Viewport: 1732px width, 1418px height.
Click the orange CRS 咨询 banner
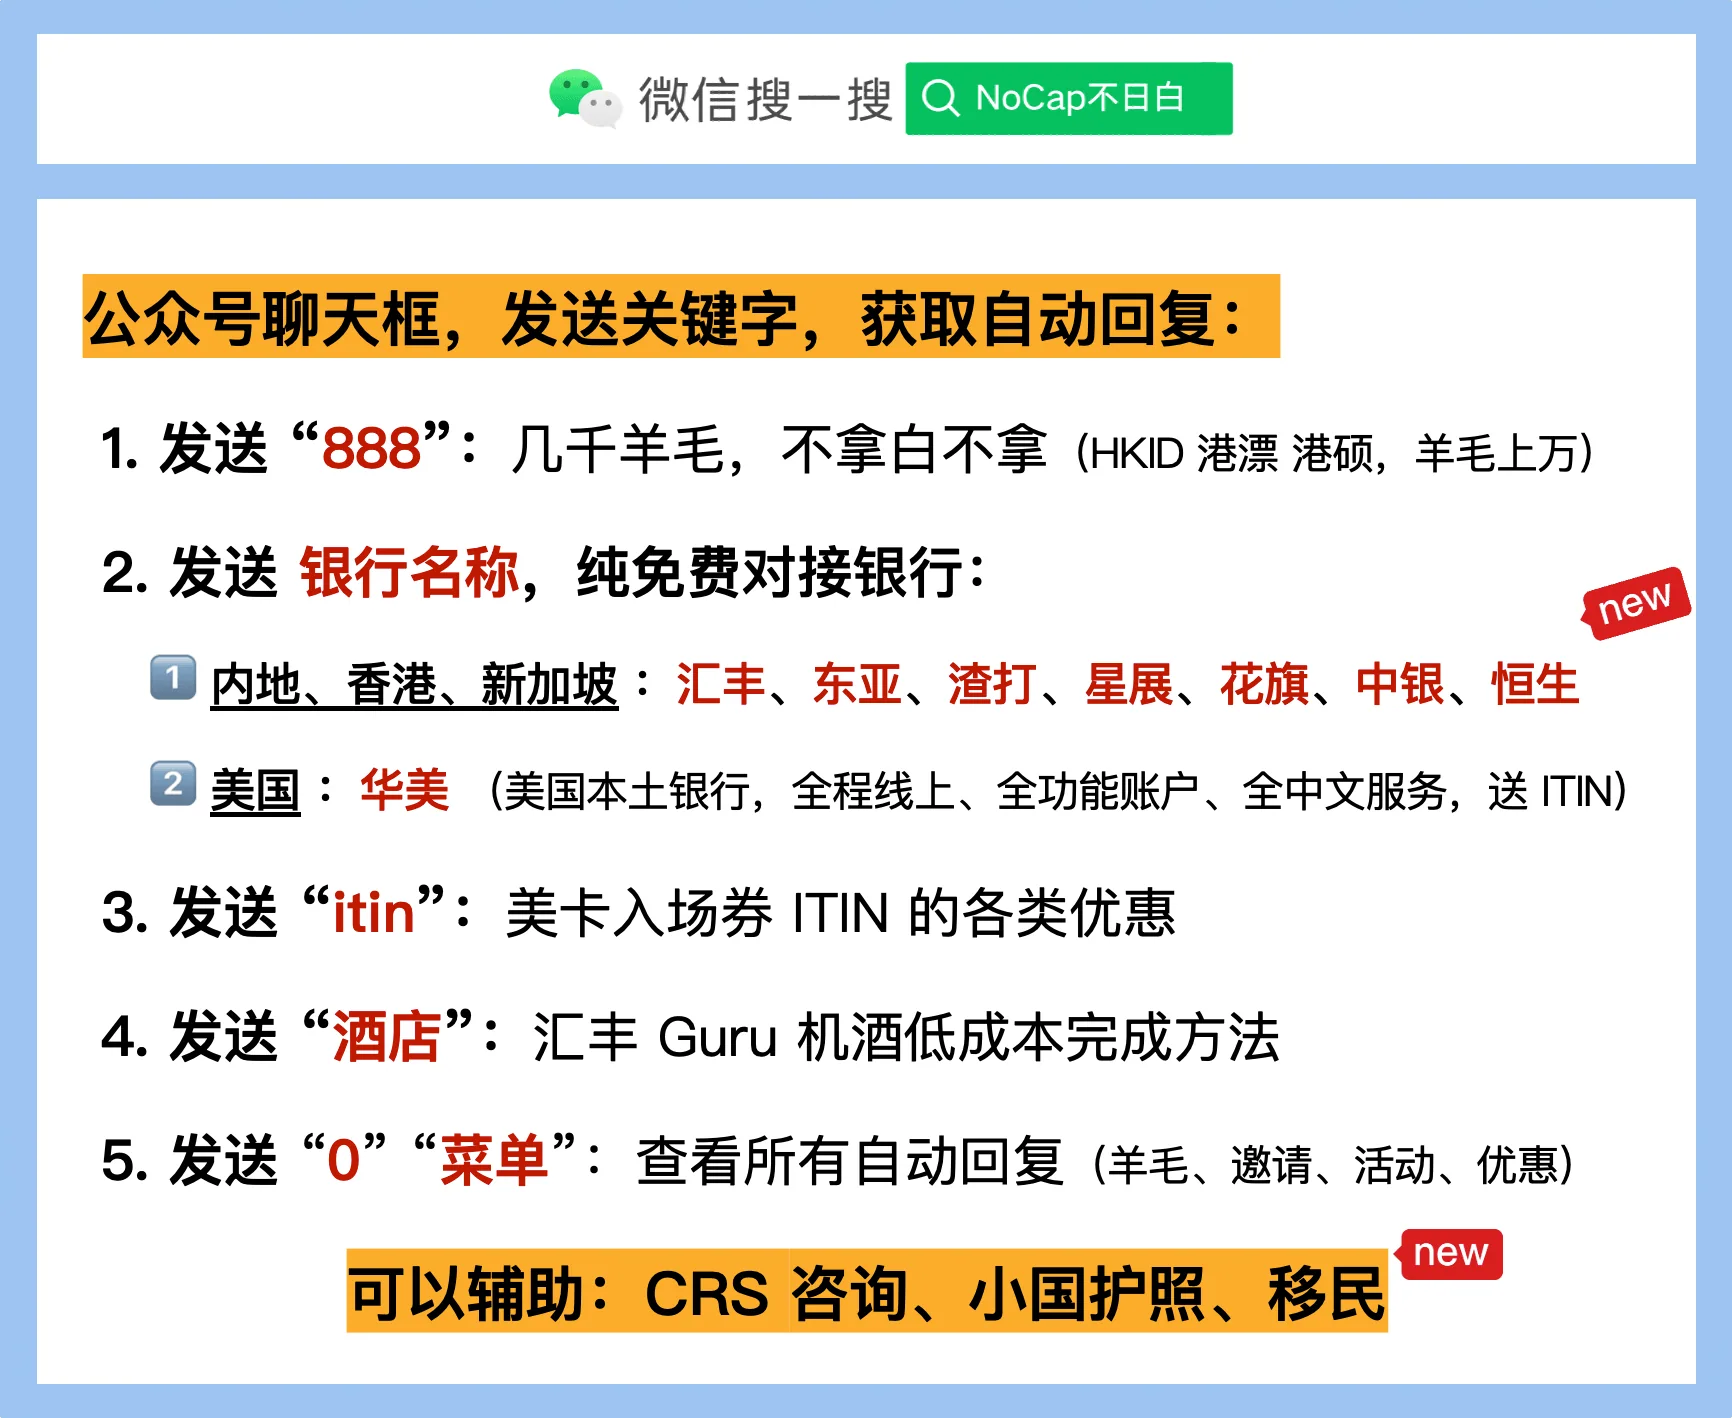click(867, 1291)
